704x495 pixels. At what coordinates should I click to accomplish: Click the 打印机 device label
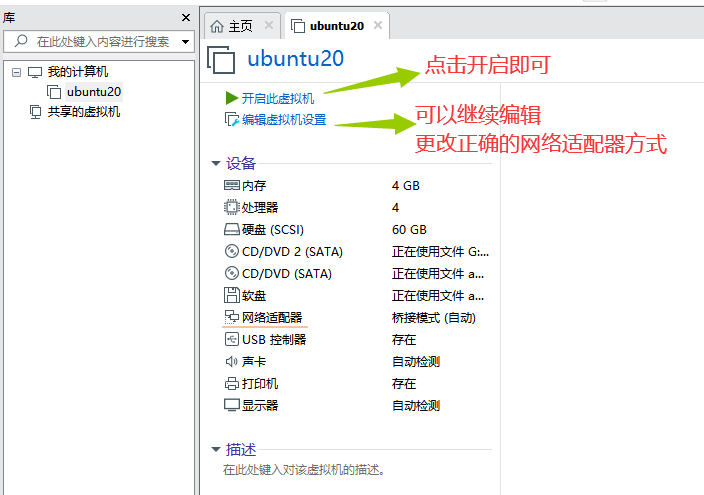pos(260,384)
